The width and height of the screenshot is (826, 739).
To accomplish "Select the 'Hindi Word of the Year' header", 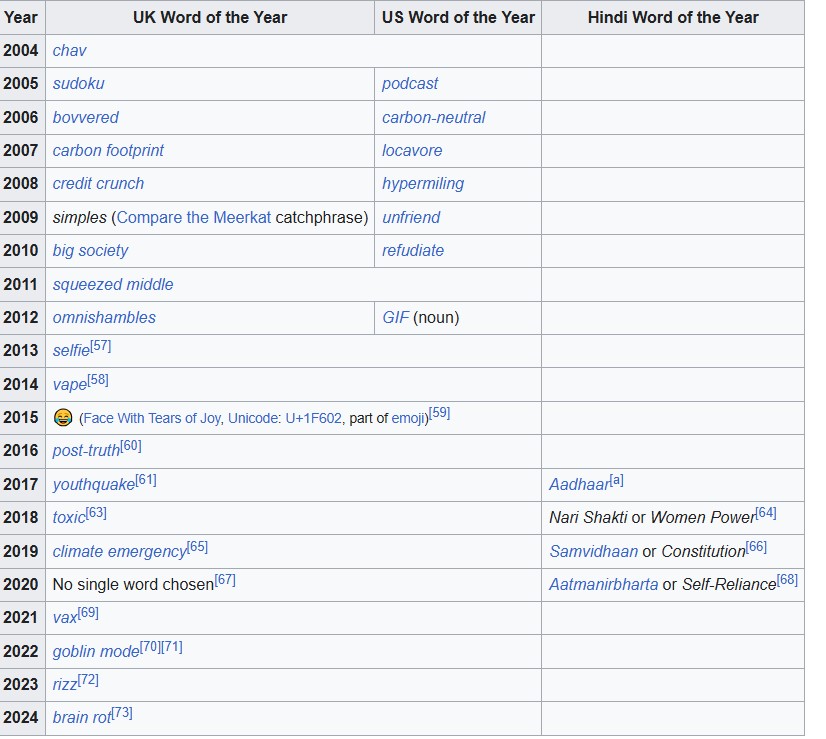I will 673,17.
